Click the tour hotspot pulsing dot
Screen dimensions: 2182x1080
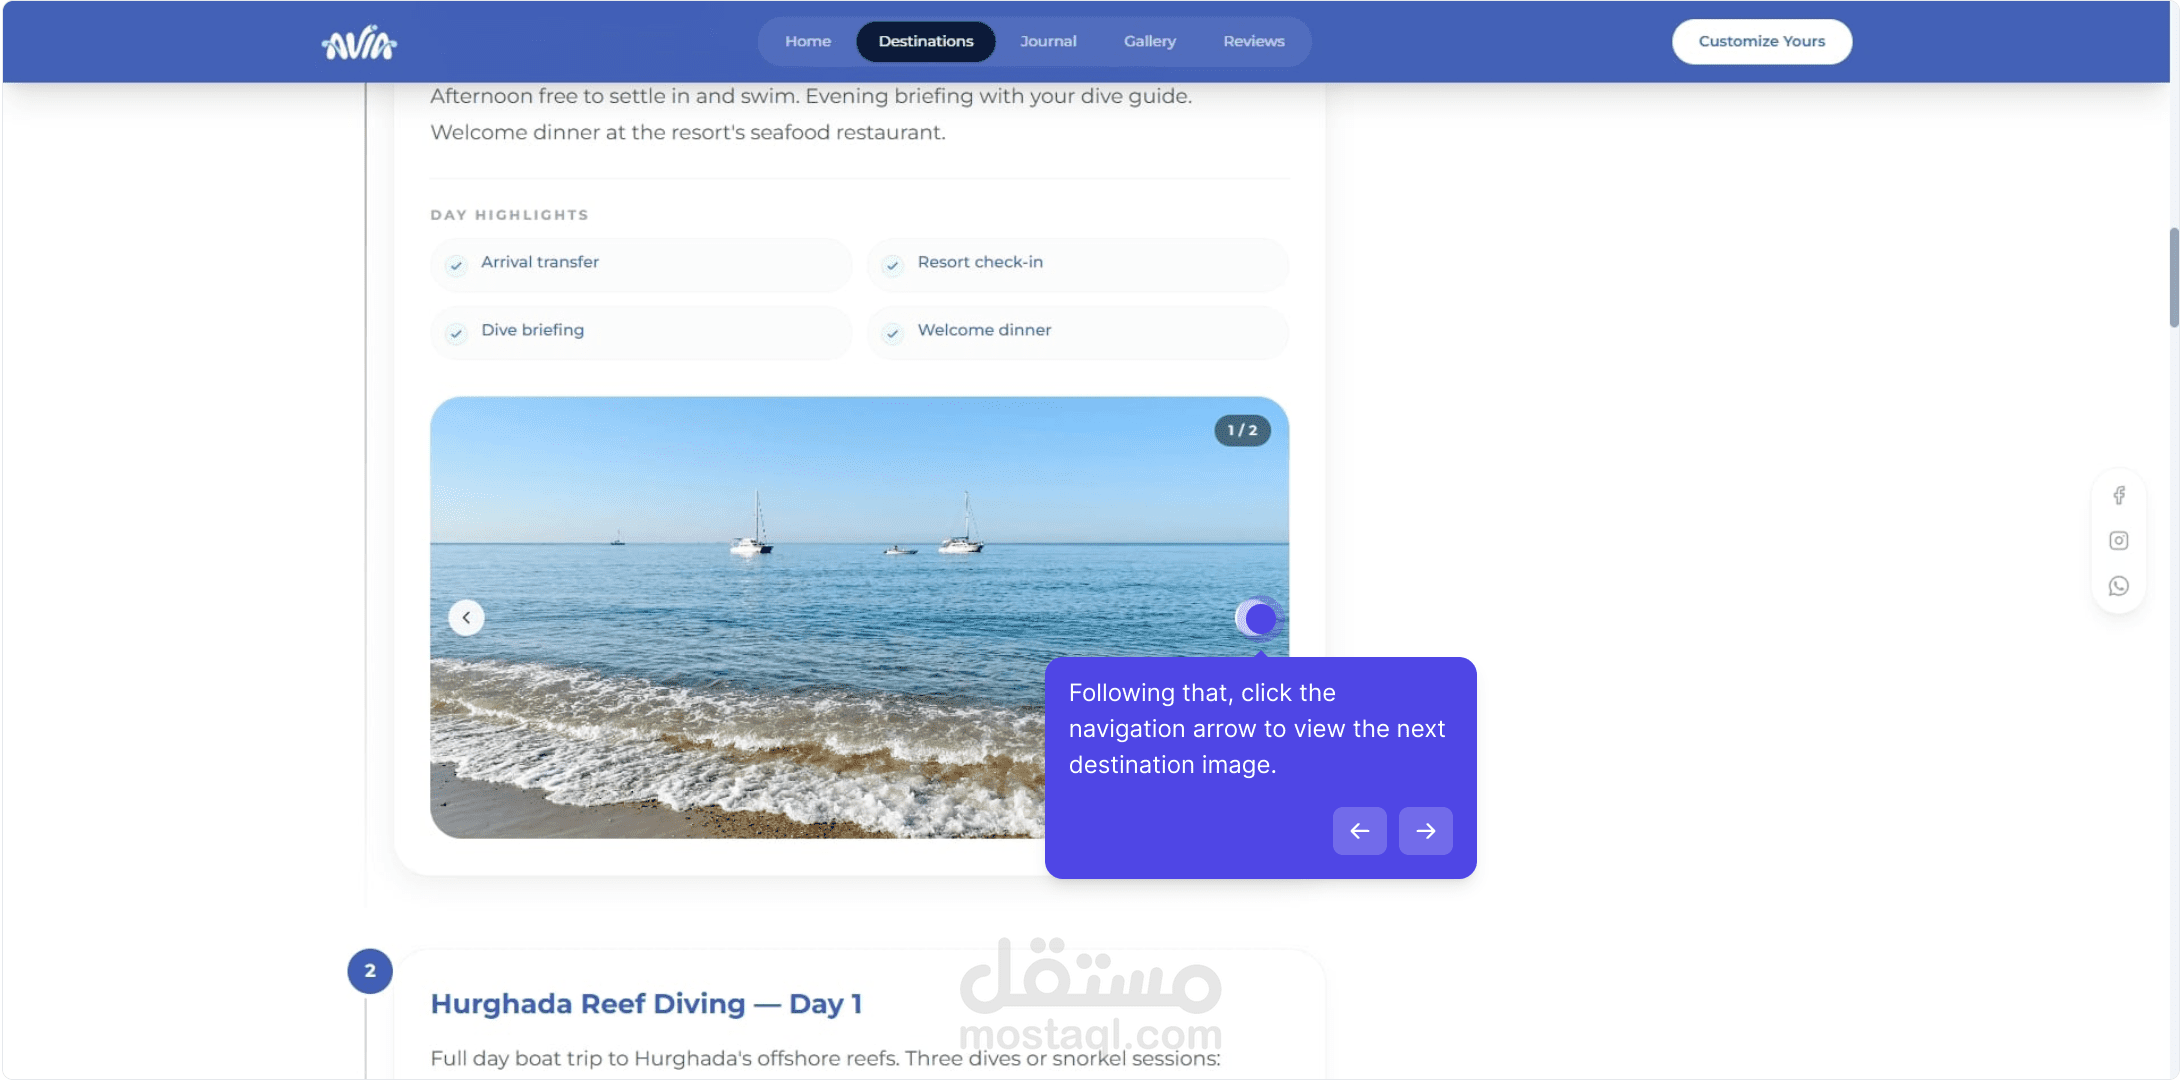click(x=1260, y=619)
